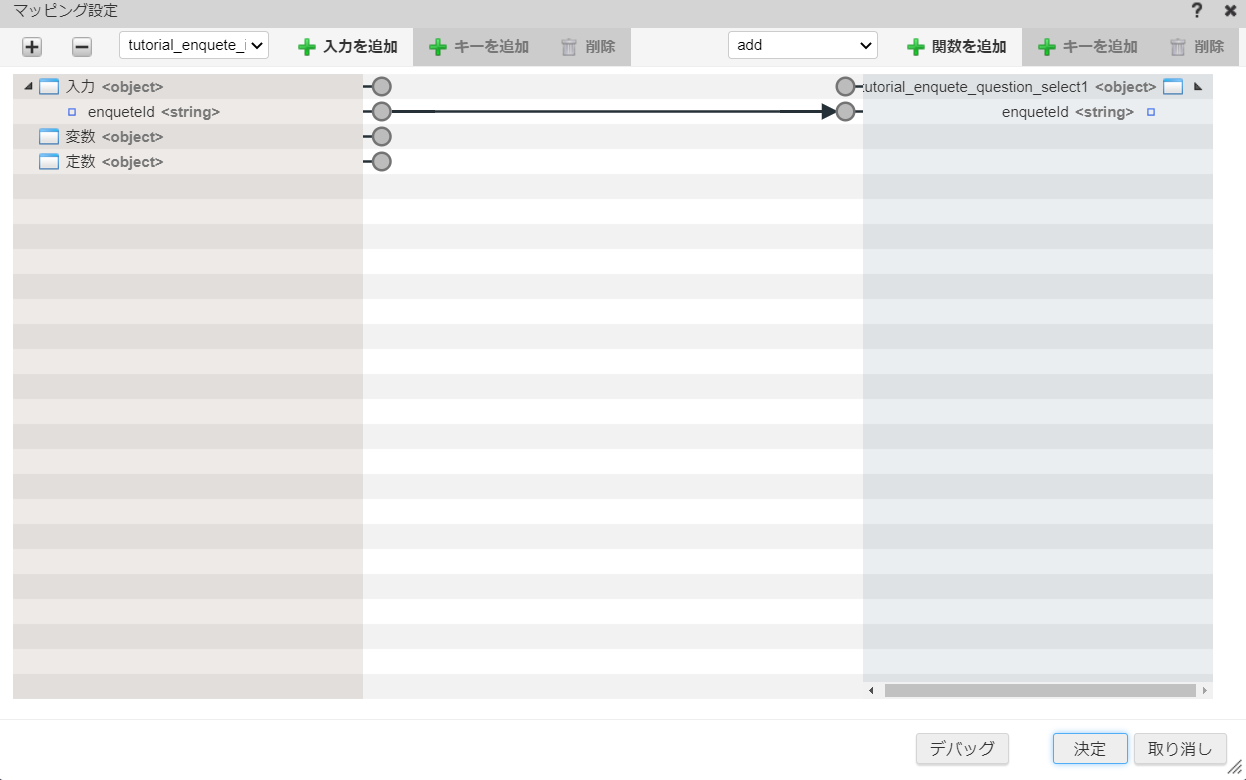Select the tutorial_enquete_question_select1 object row
This screenshot has height=780, width=1246.
(x=1038, y=87)
